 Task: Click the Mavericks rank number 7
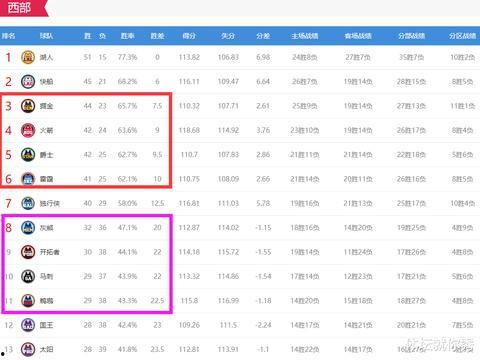pos(8,203)
